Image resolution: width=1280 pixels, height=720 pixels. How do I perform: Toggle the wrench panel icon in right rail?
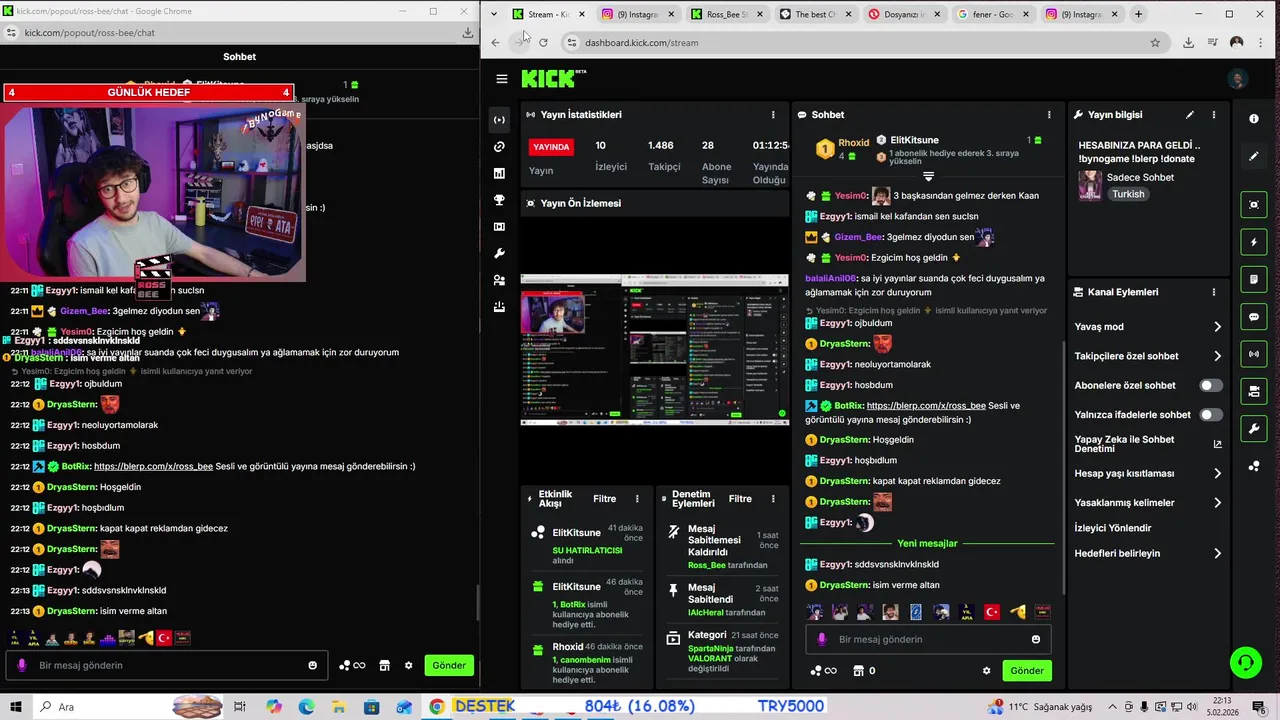[x=1254, y=429]
